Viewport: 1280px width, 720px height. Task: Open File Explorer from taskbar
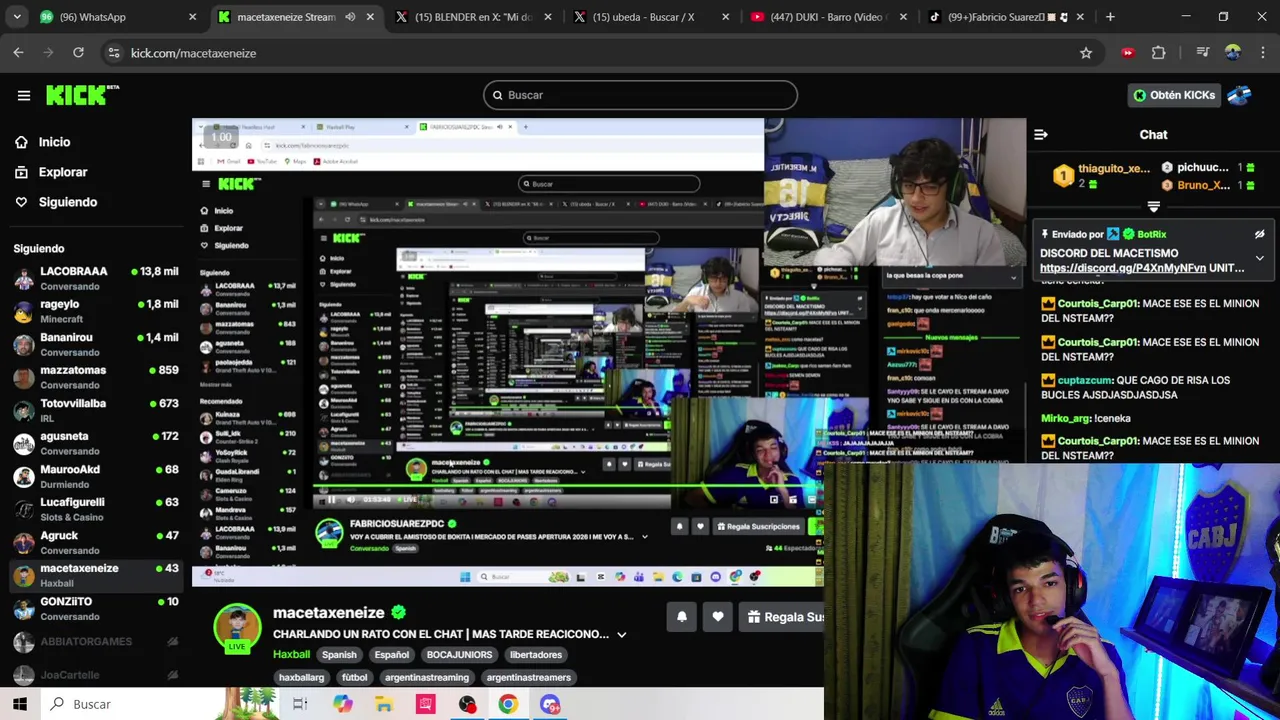tap(384, 704)
